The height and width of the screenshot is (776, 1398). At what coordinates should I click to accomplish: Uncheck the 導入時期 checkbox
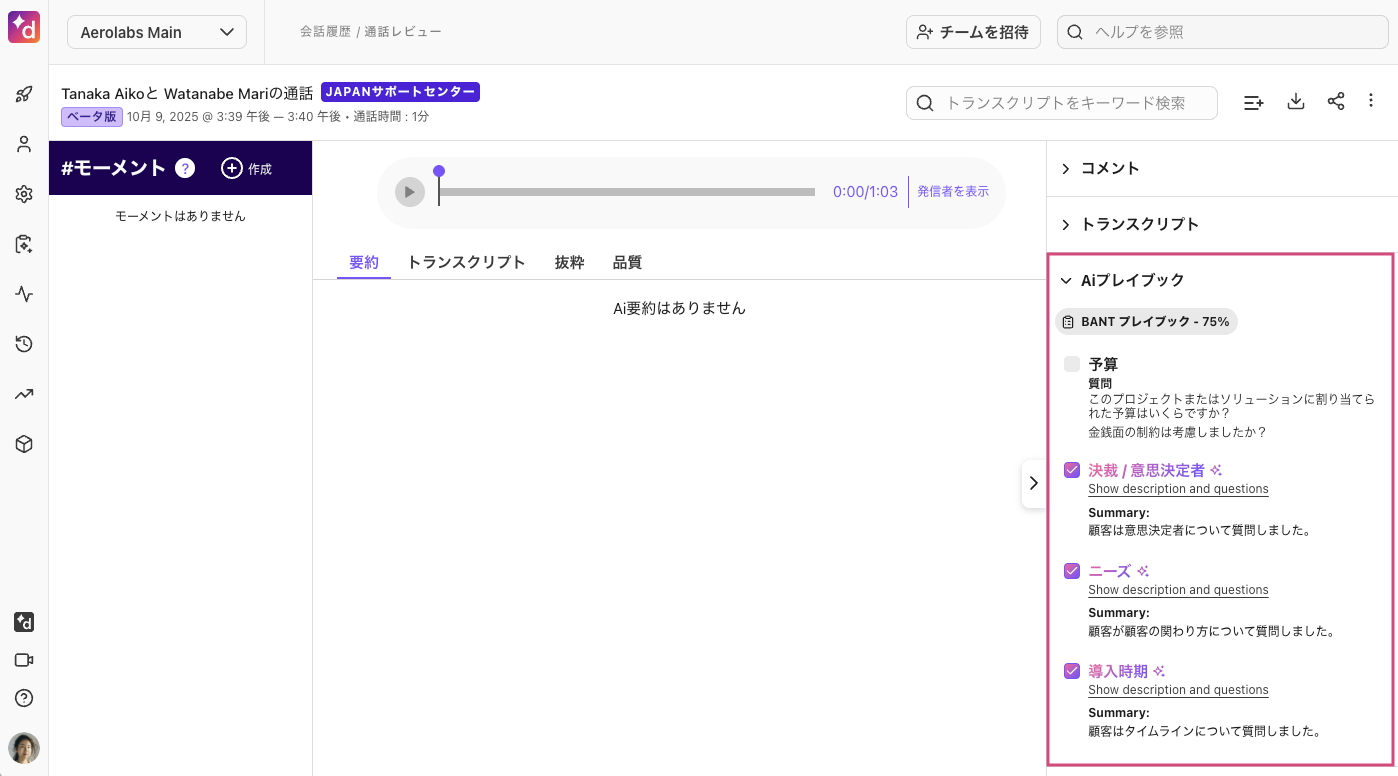(x=1072, y=671)
